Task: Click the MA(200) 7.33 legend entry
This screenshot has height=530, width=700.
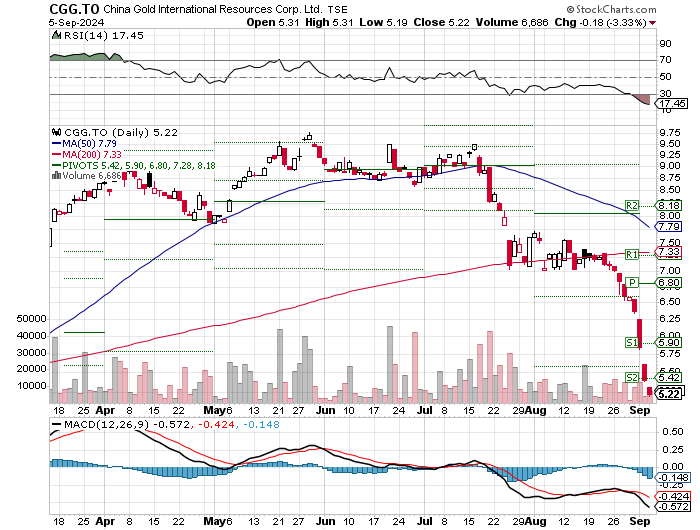Action: click(x=87, y=154)
